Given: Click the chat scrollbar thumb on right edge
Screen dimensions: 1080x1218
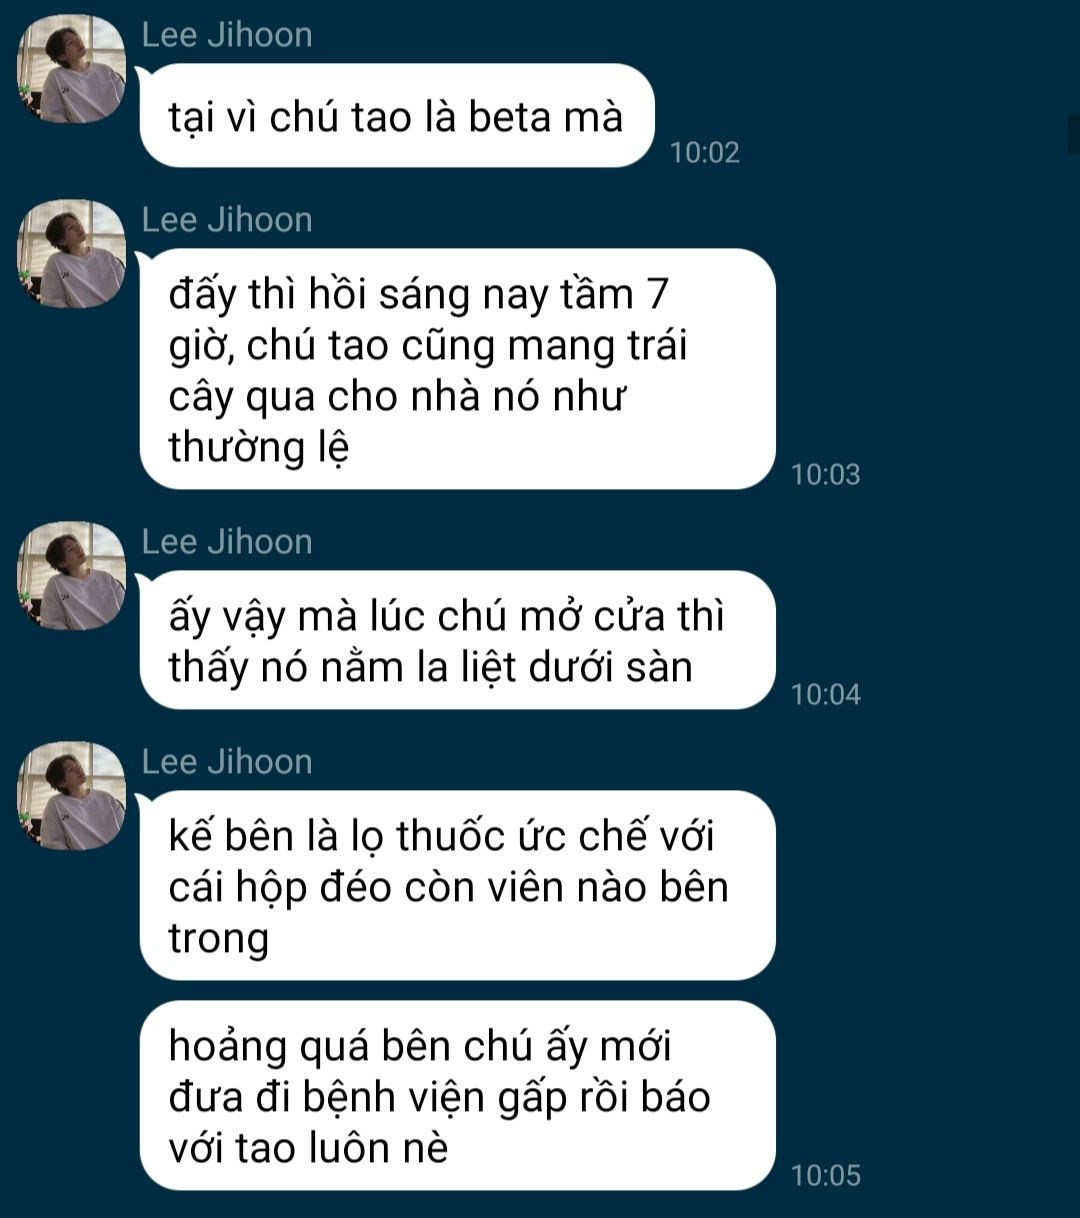Looking at the screenshot, I should [x=1074, y=133].
